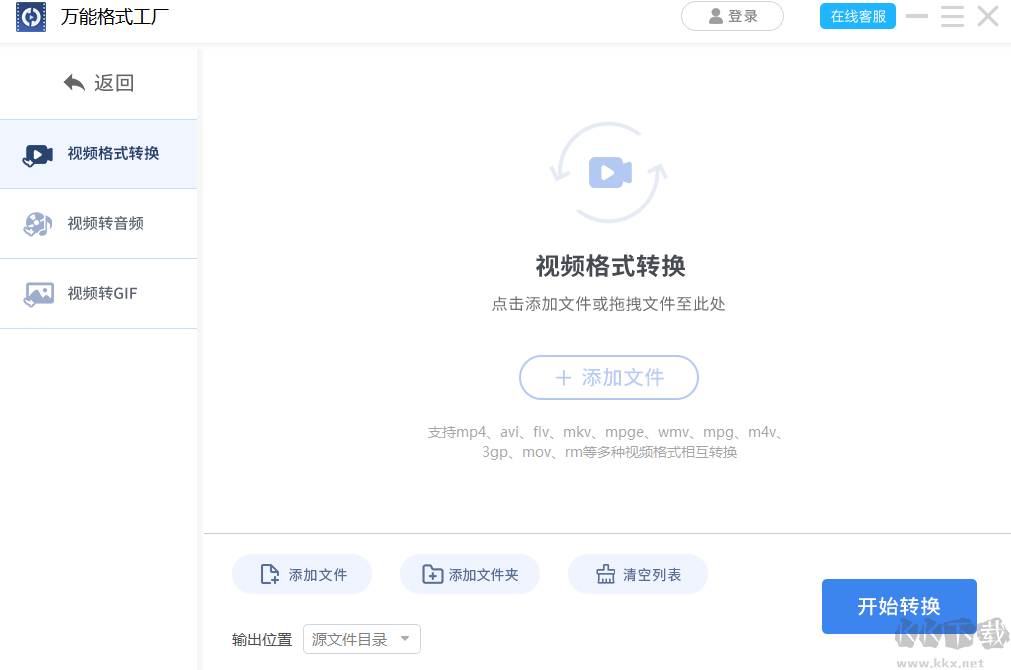The height and width of the screenshot is (670, 1011).
Task: Switch to the 视频转GIF tab
Action: (97, 293)
